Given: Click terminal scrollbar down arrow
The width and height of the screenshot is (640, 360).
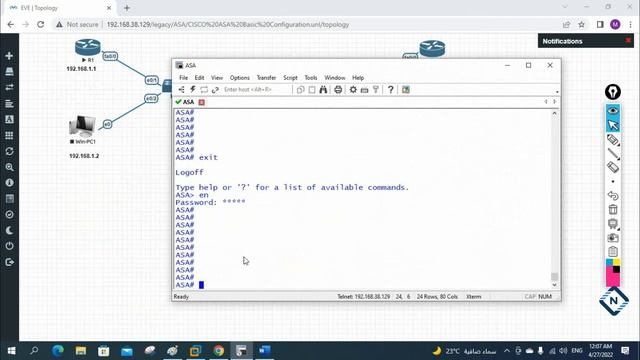Looking at the screenshot, I should click(x=554, y=285).
